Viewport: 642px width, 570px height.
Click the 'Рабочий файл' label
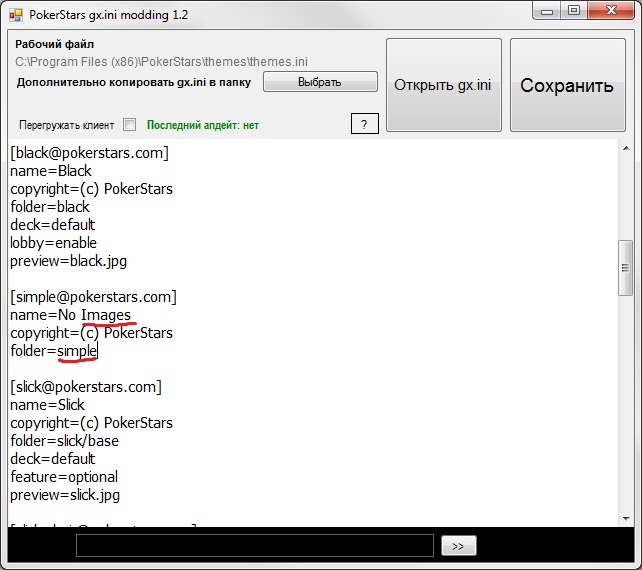(x=54, y=44)
